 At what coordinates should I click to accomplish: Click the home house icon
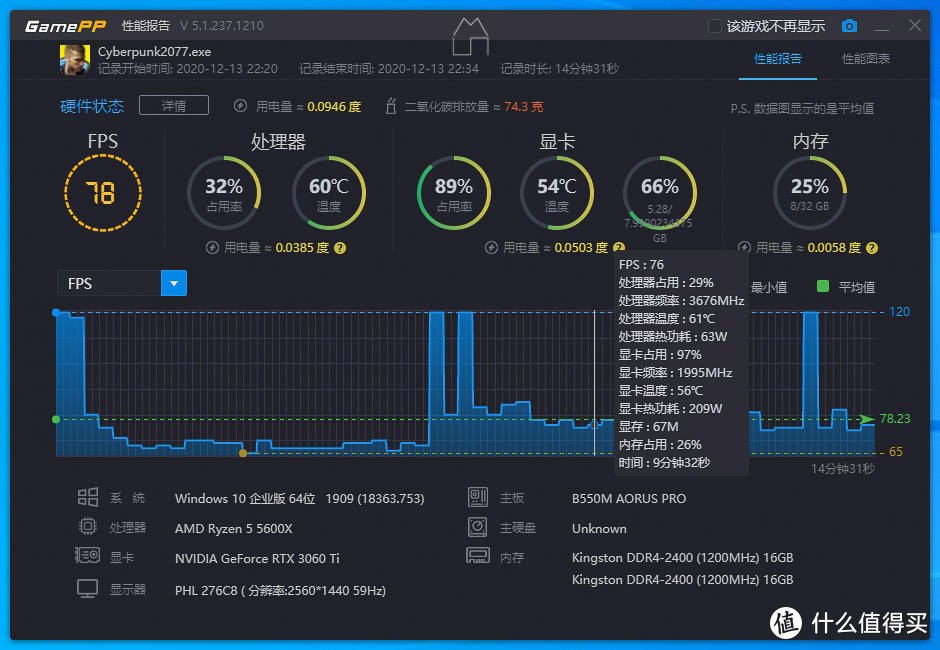point(471,37)
